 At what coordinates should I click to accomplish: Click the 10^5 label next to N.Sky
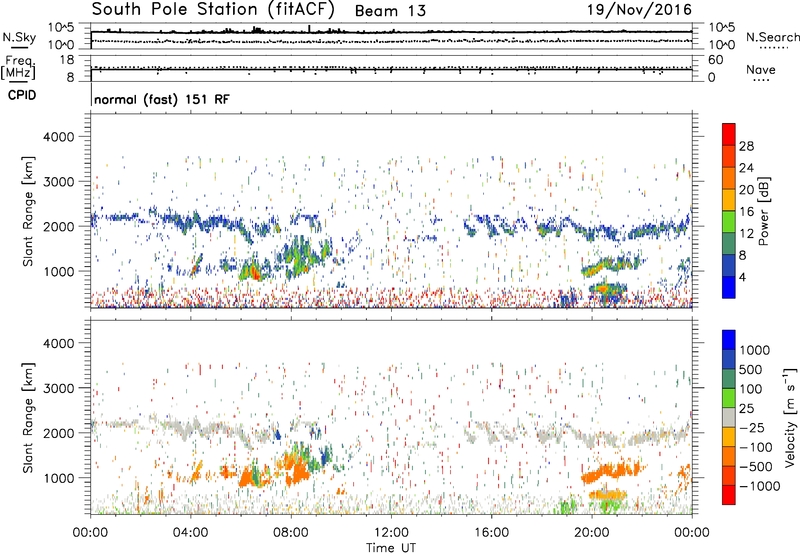61,28
